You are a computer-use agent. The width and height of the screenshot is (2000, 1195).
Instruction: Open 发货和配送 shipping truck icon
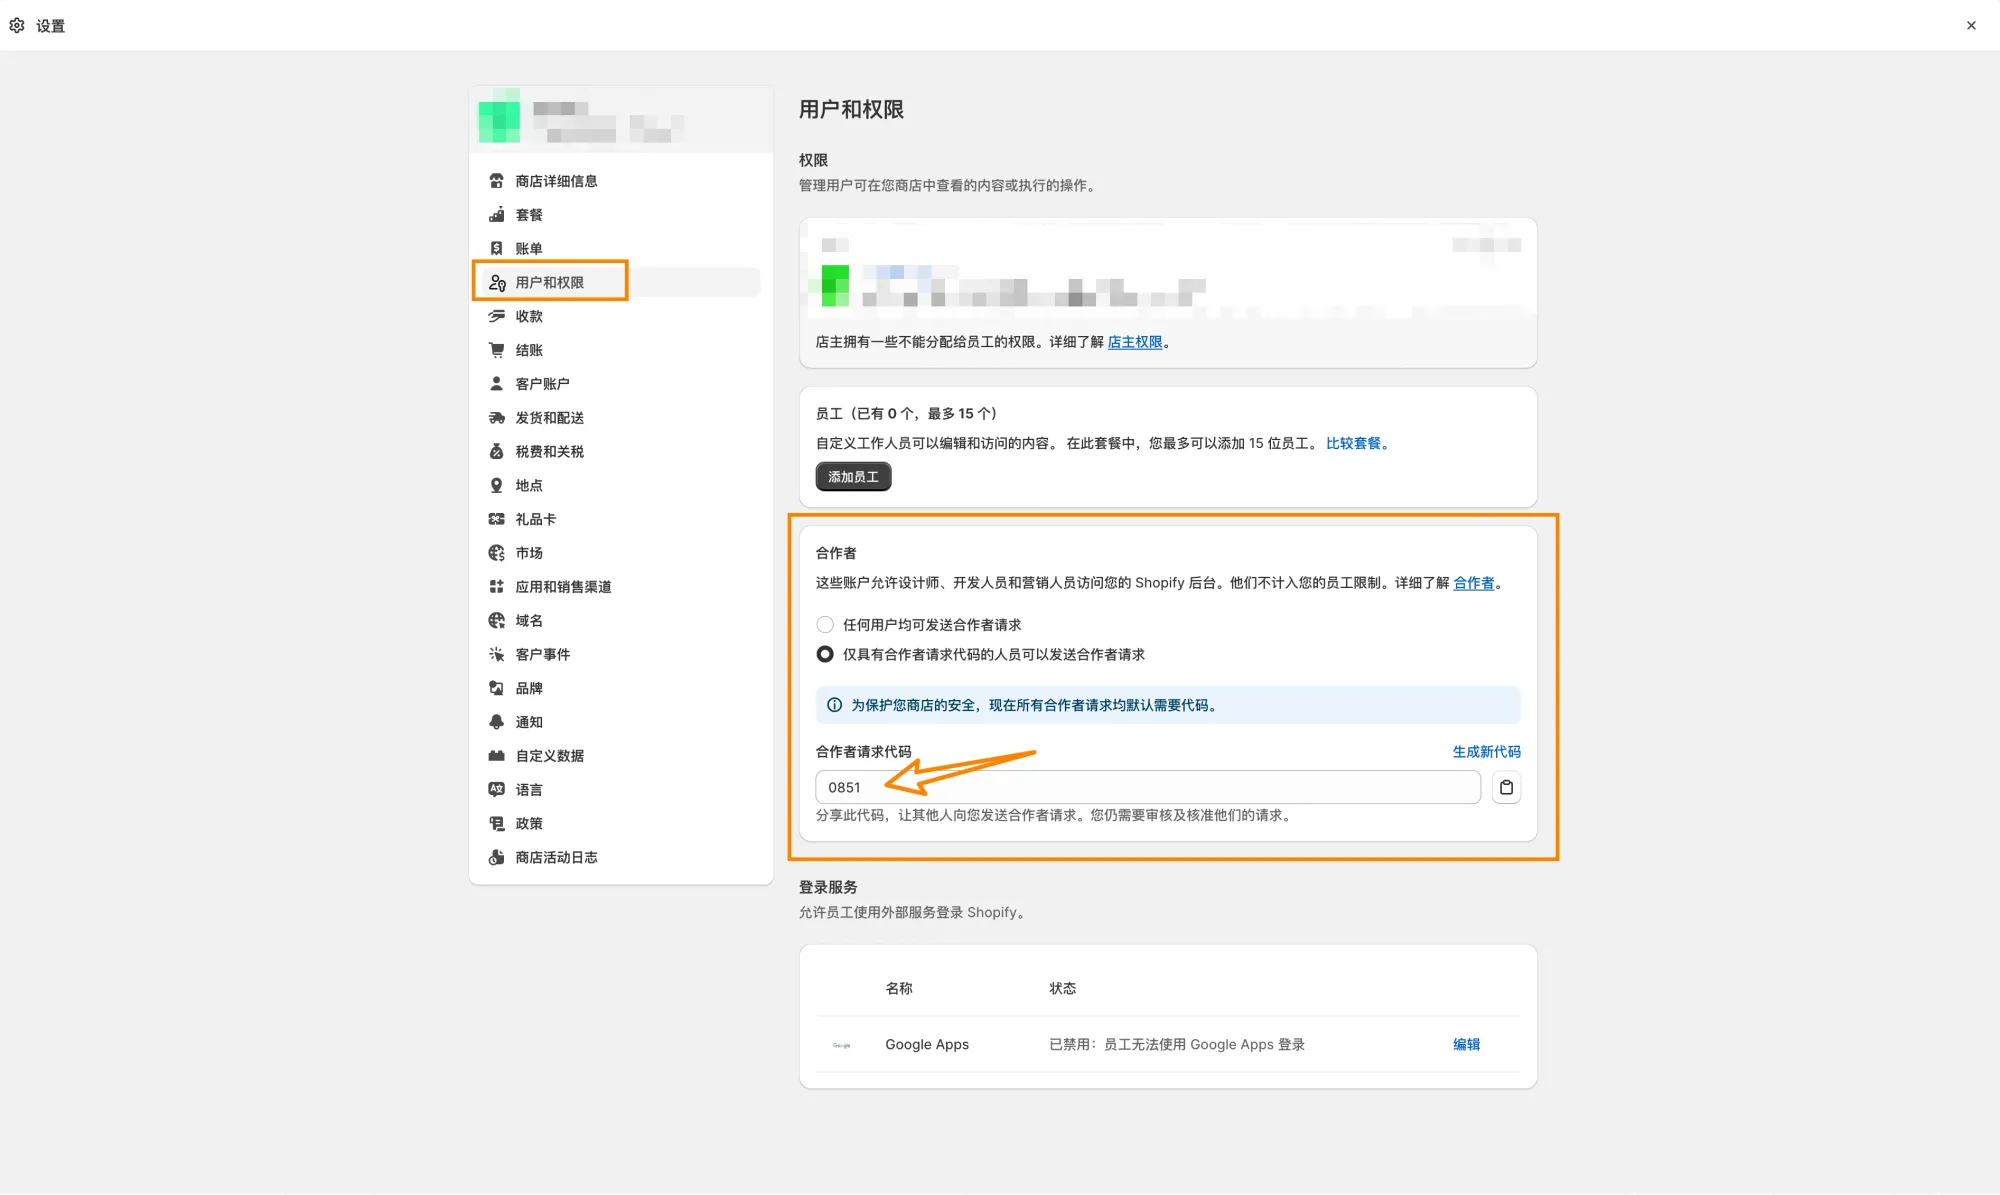pyautogui.click(x=496, y=417)
